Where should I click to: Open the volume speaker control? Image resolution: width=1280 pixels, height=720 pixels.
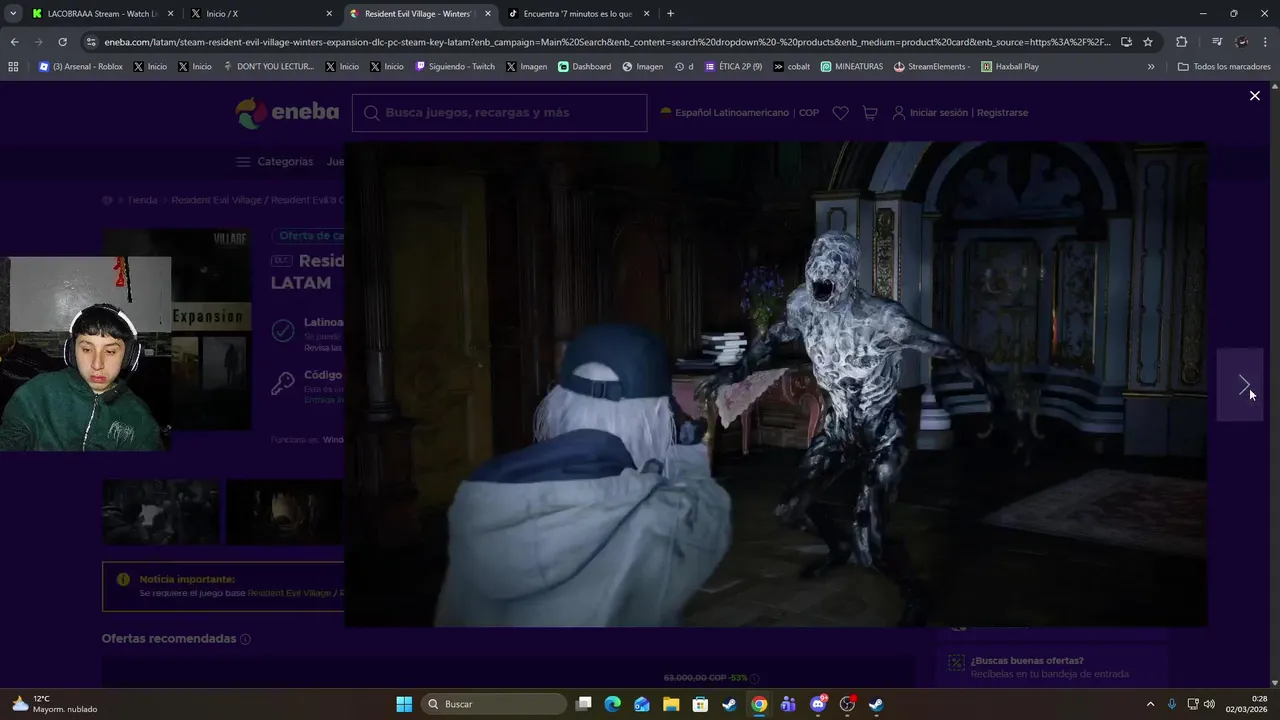click(x=1209, y=704)
